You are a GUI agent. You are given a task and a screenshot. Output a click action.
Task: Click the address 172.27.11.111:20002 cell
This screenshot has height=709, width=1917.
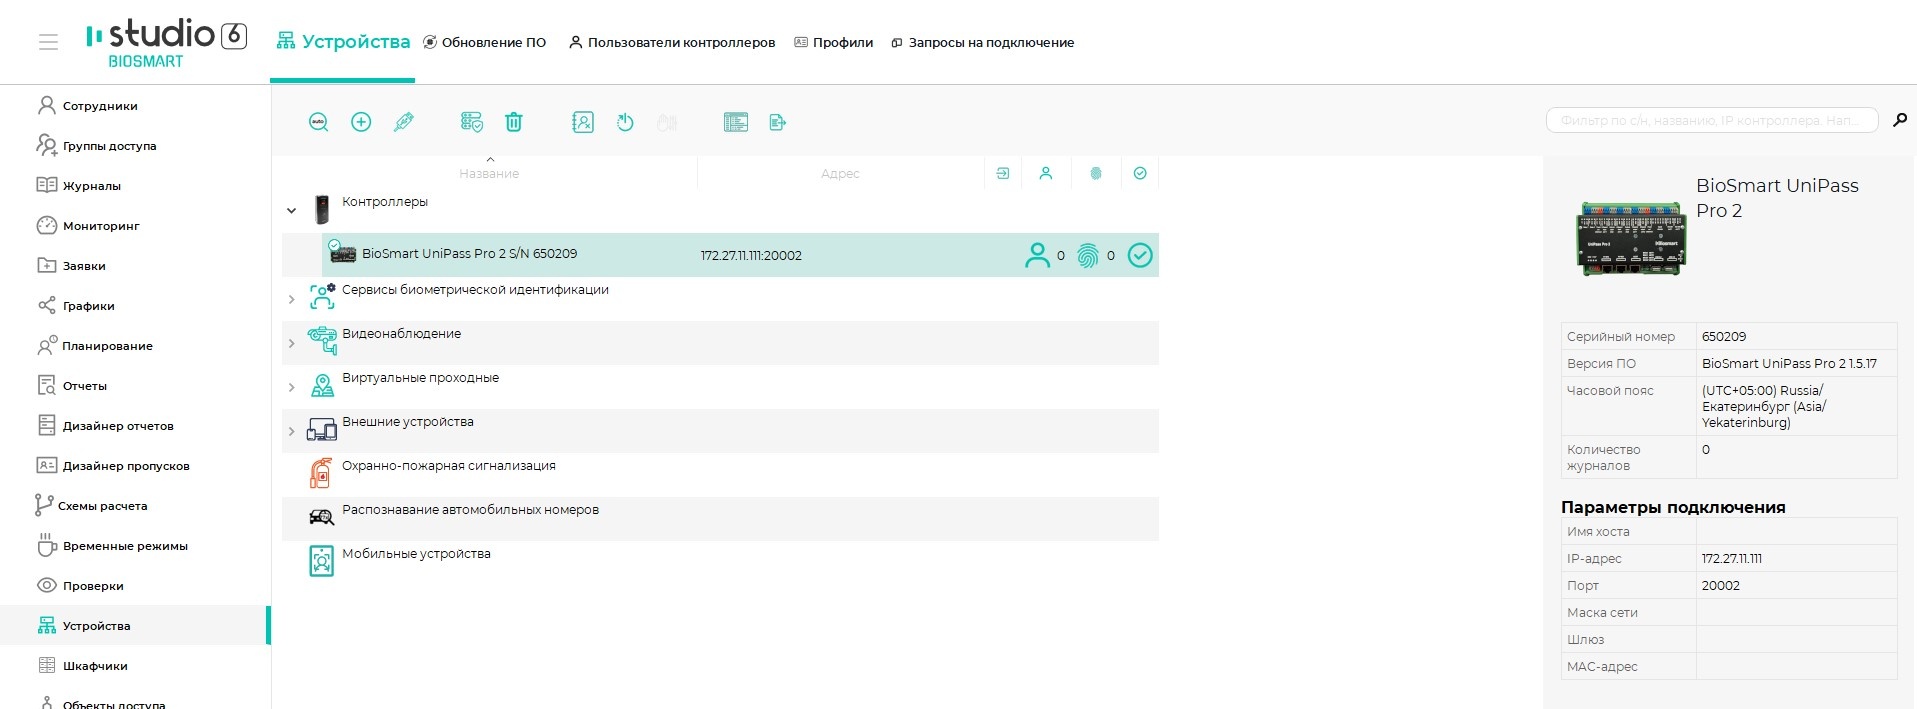point(751,255)
